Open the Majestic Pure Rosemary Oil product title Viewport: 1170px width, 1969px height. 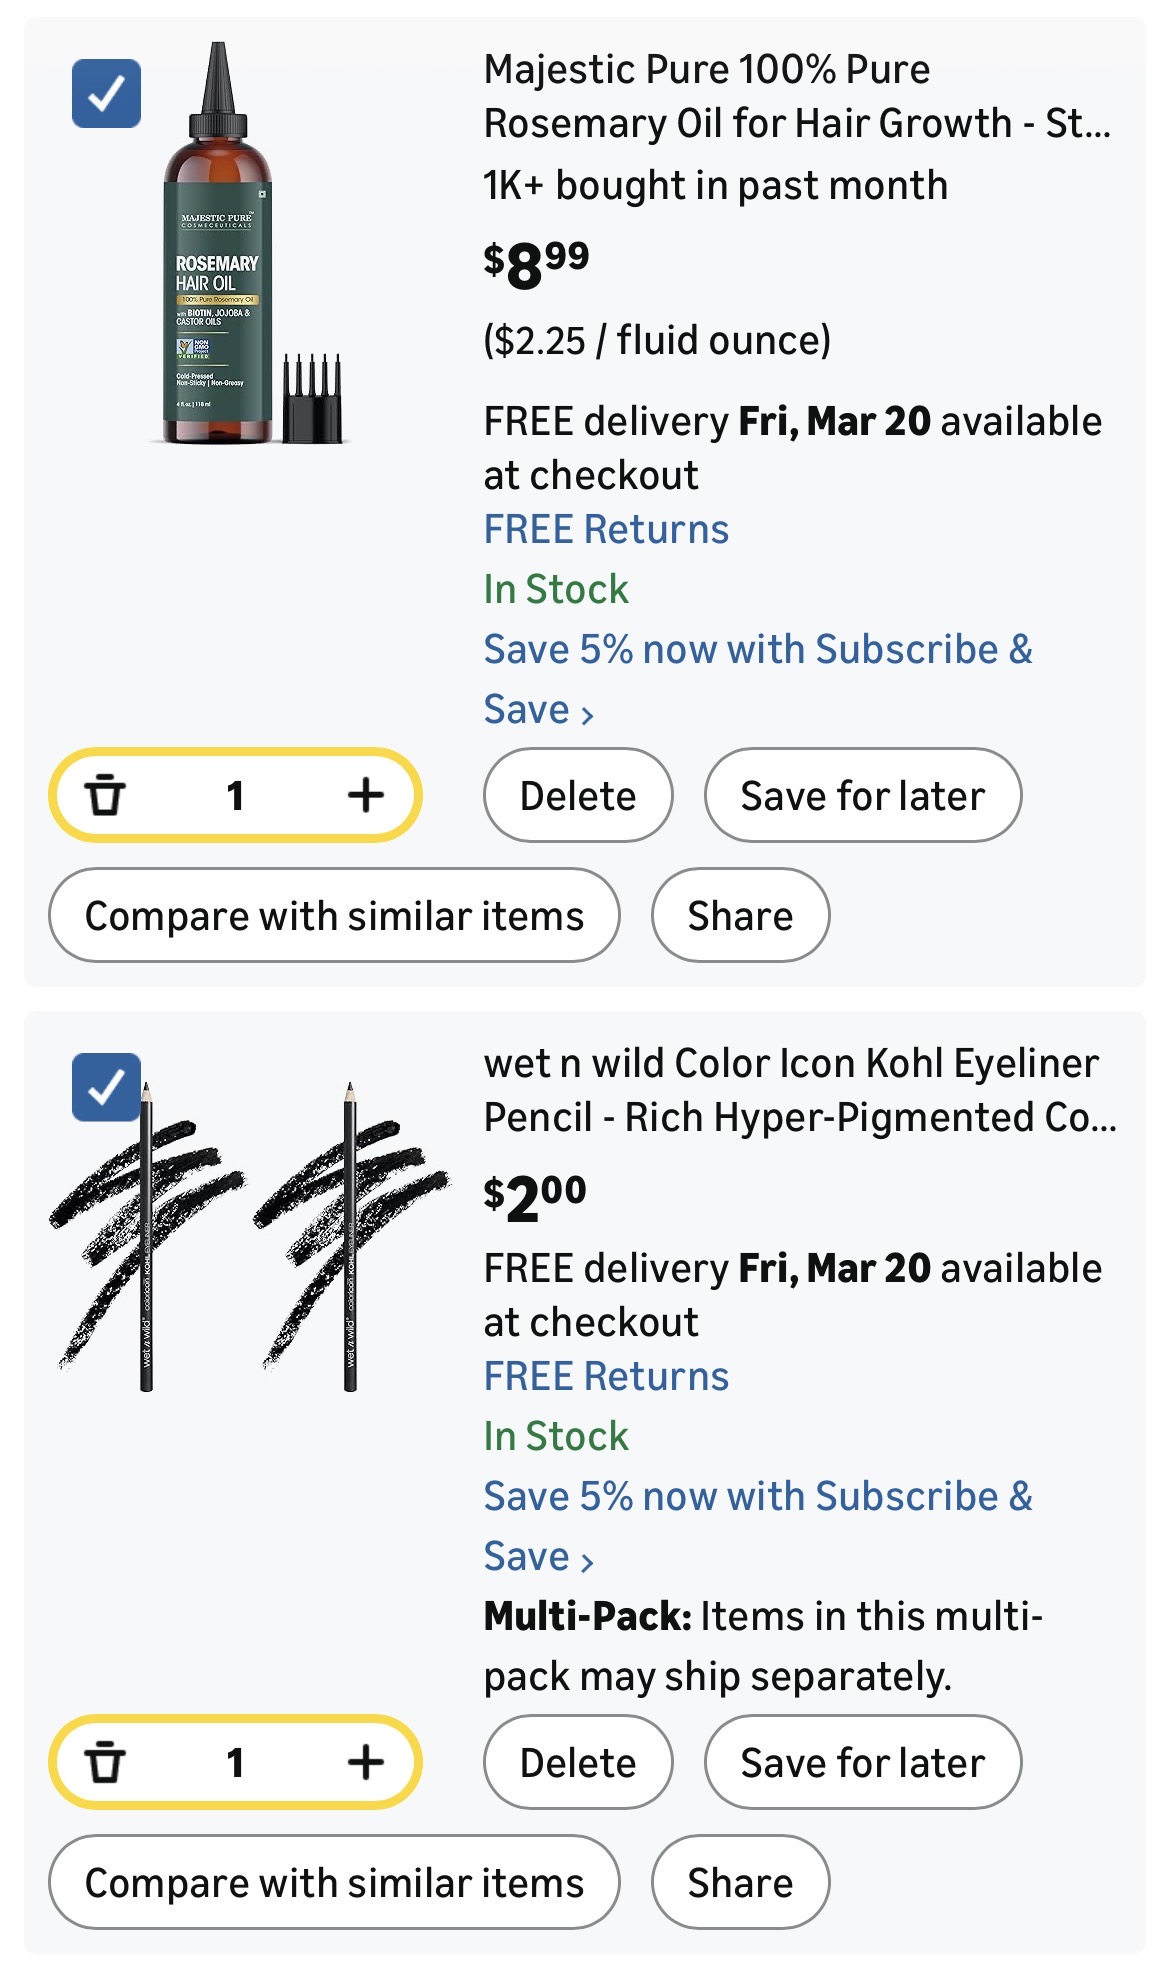pyautogui.click(x=796, y=96)
